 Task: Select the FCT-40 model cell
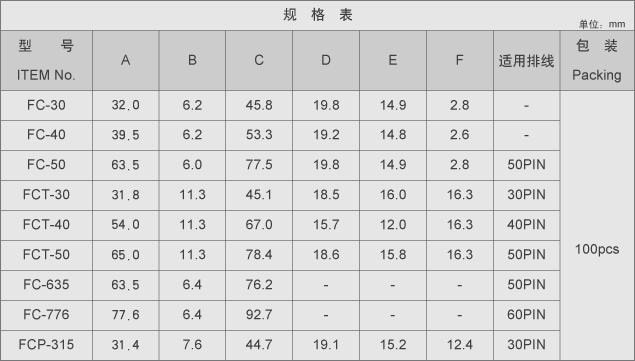pyautogui.click(x=46, y=225)
